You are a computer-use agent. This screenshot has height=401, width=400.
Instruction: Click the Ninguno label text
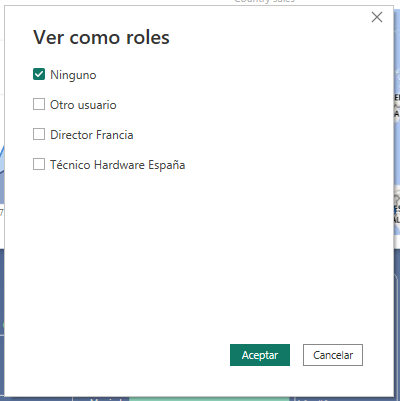[73, 75]
